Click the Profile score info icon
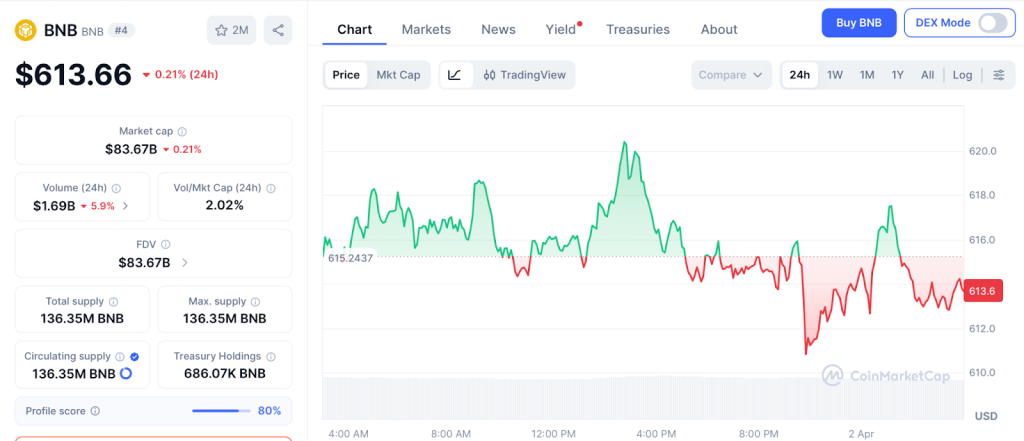The height and width of the screenshot is (441, 1024). click(96, 411)
